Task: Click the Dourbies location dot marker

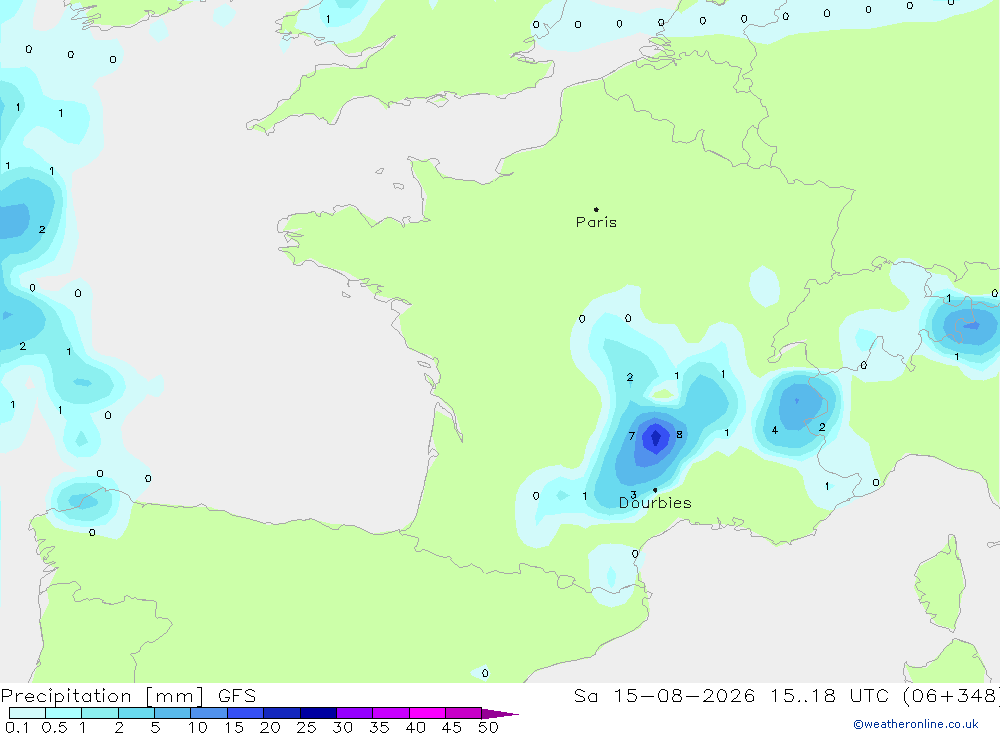Action: [655, 490]
